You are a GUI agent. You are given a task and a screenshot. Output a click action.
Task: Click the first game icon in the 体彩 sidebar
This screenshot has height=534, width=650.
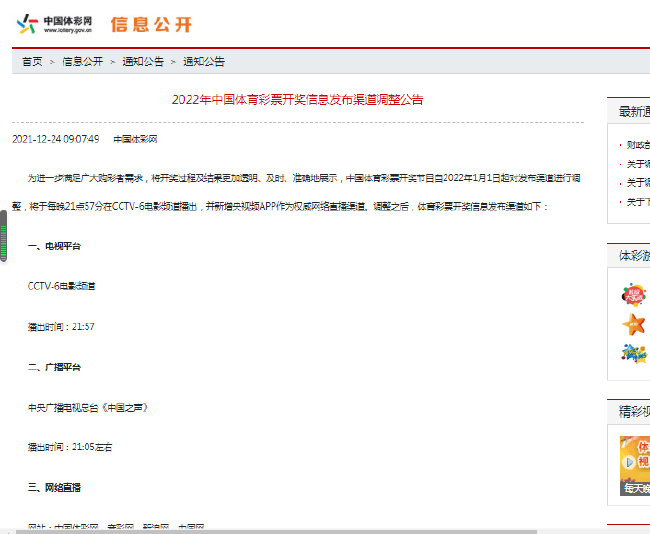[633, 294]
